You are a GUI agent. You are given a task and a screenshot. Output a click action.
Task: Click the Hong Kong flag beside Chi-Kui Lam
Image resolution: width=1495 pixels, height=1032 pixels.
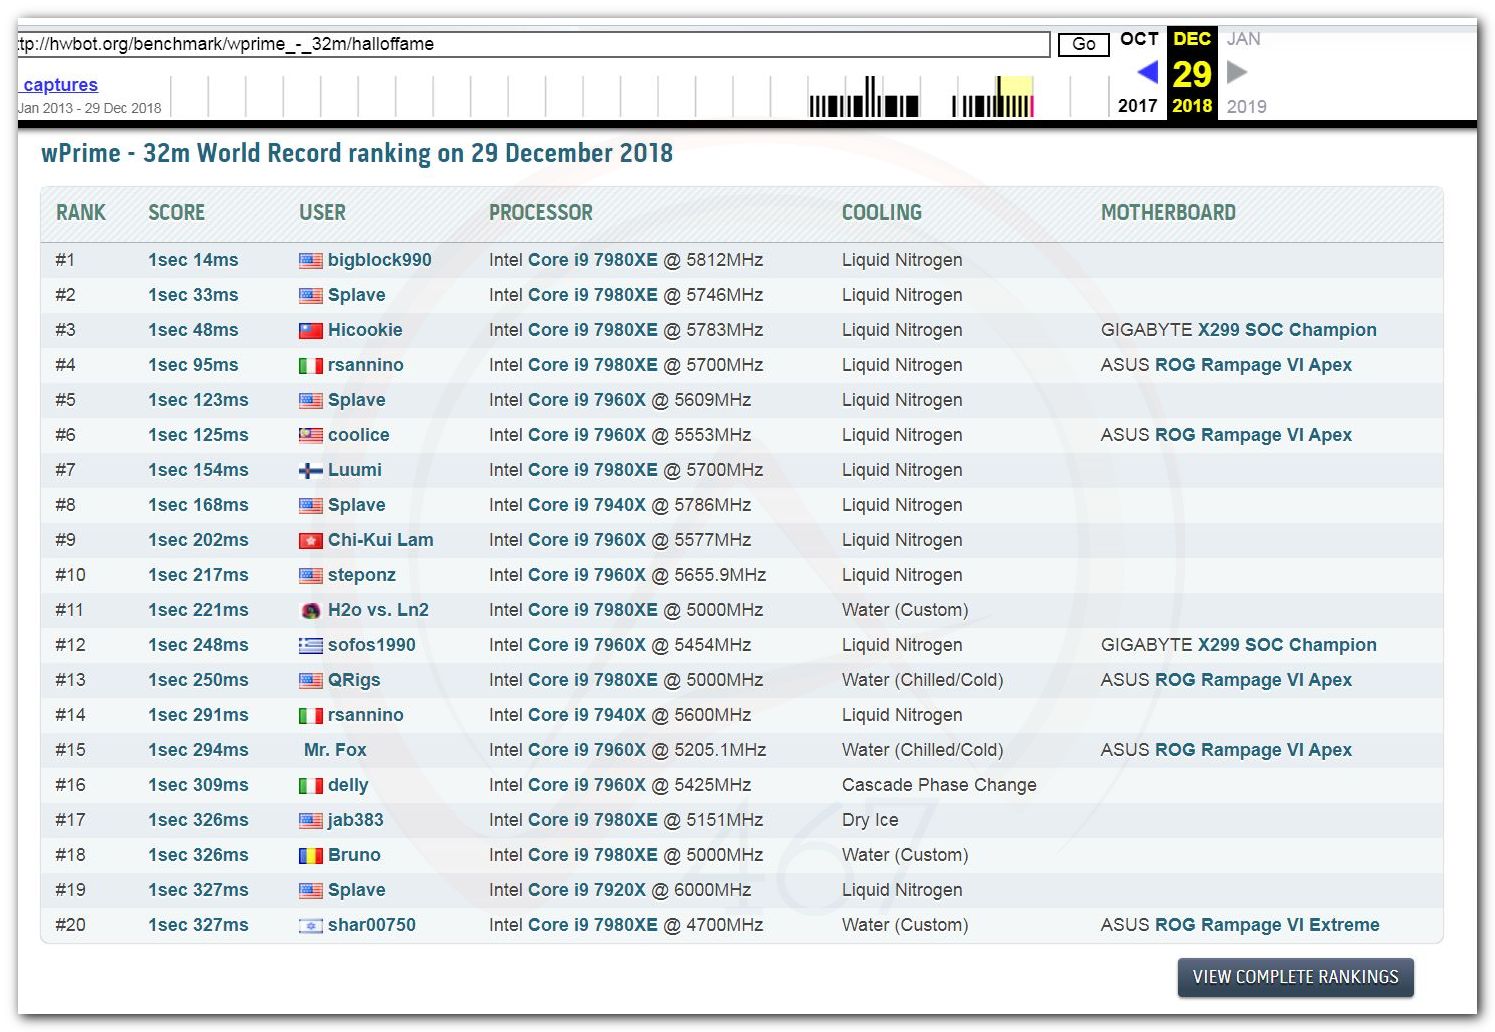(x=311, y=541)
